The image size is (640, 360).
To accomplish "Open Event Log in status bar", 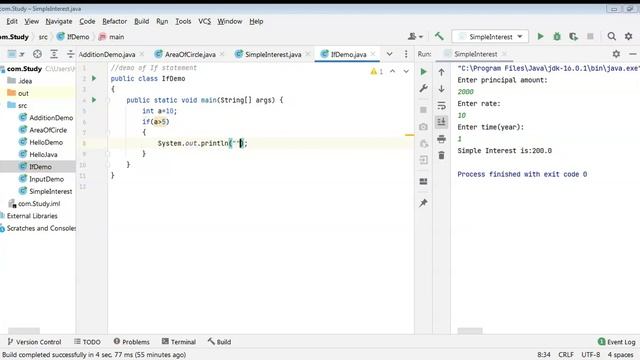I will click(x=616, y=342).
